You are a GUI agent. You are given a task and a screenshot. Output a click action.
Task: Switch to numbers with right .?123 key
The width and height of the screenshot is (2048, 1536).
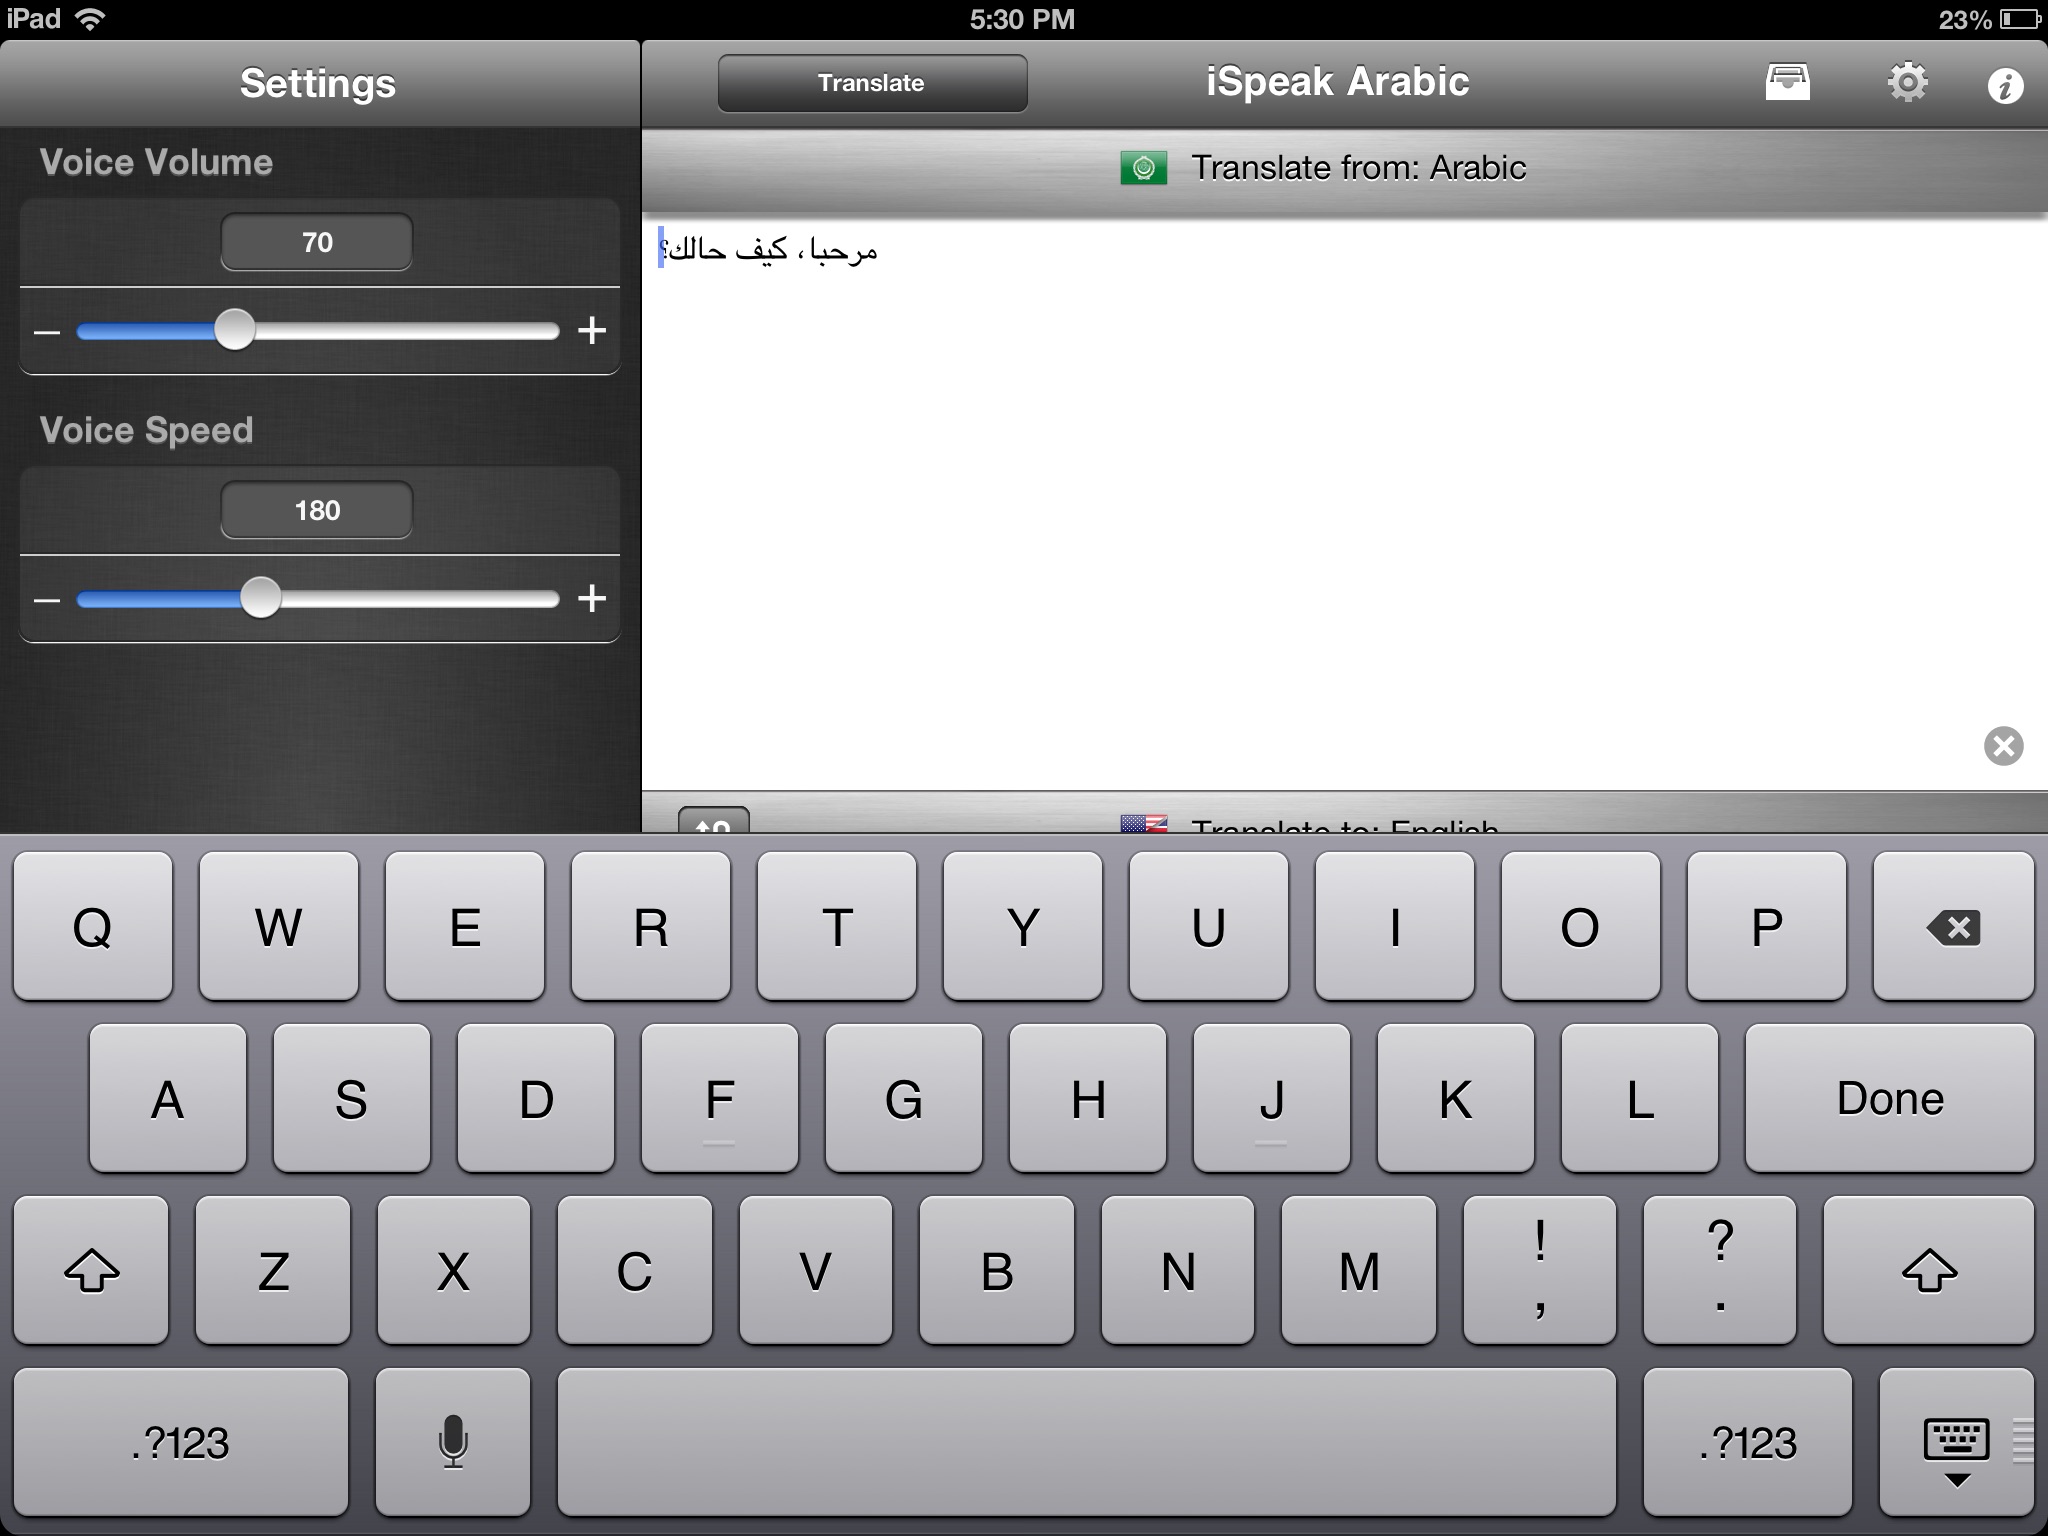click(1748, 1441)
